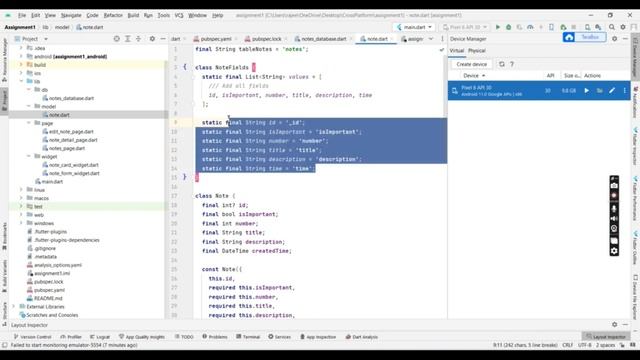The image size is (640, 360).
Task: Refresh the device list in Device Manager
Action: [502, 64]
